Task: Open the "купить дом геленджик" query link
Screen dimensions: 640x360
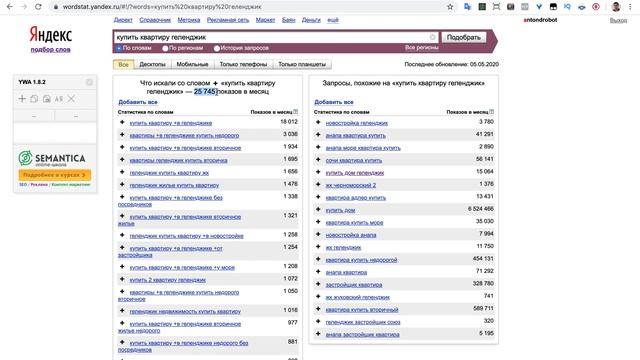Action: point(354,173)
